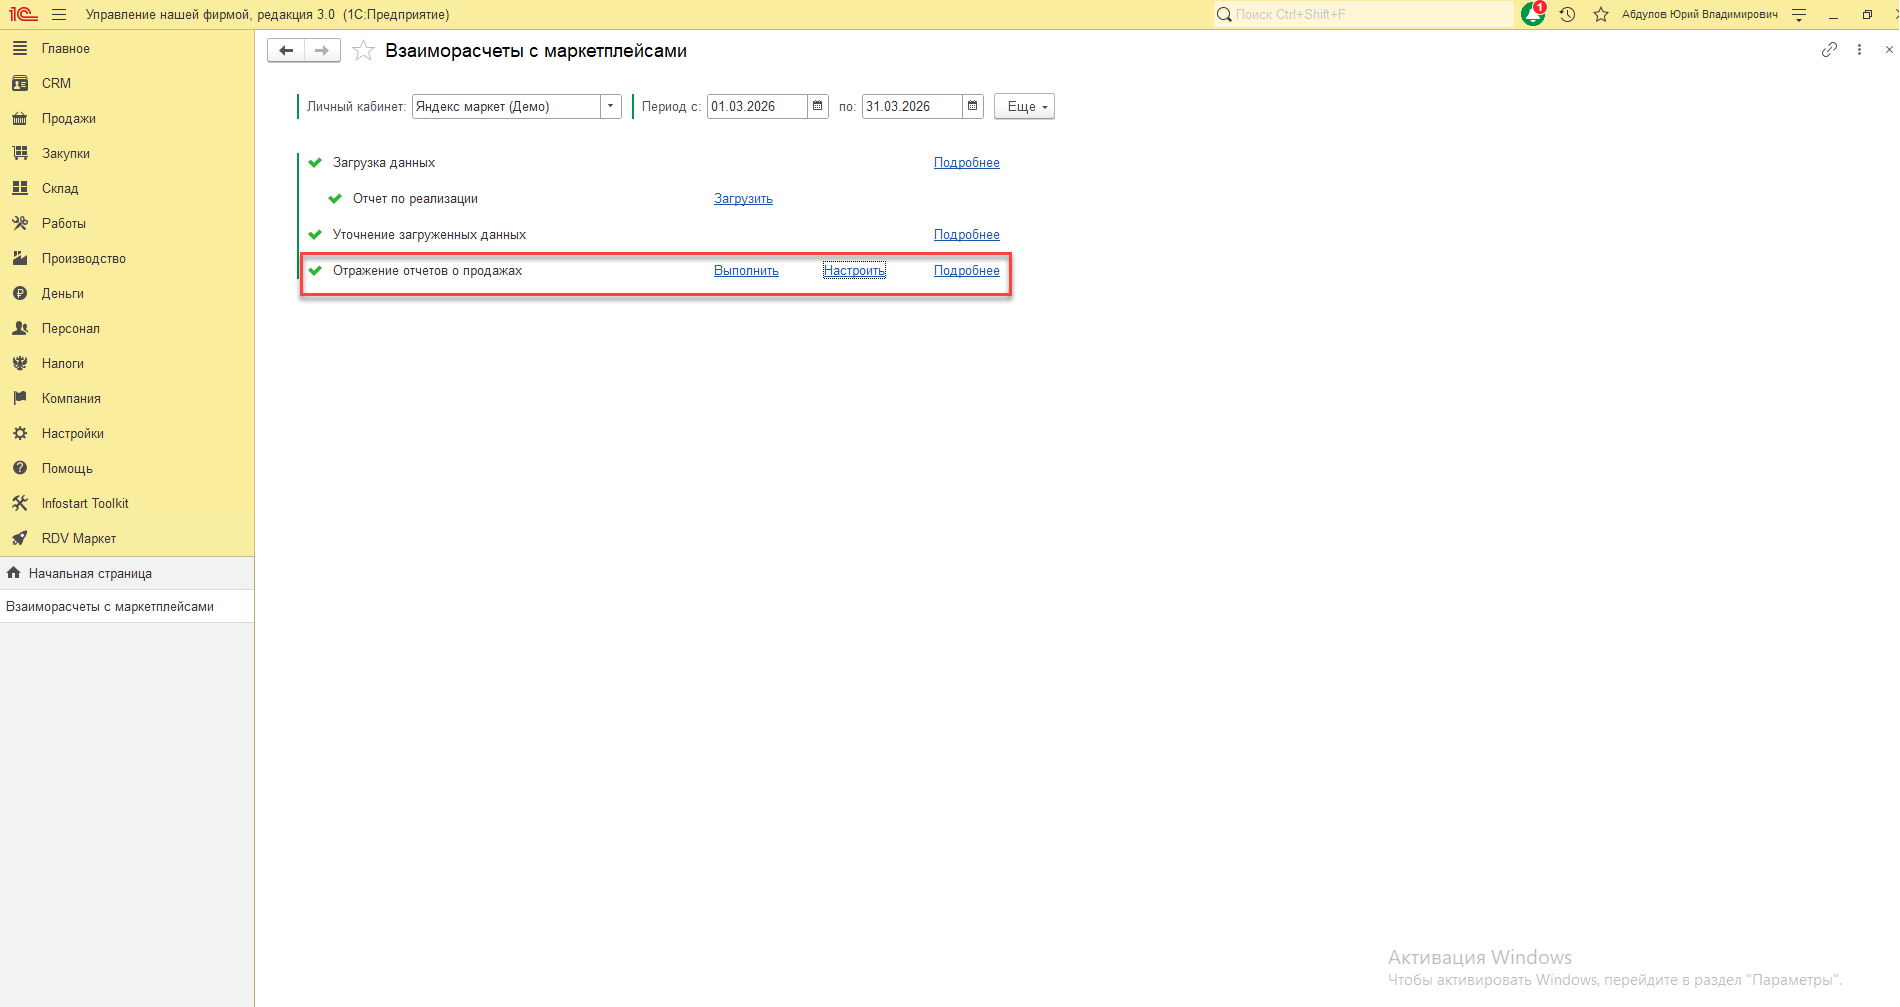This screenshot has width=1900, height=1007.
Task: Click Загрузить for Отчет по реализации
Action: tap(743, 199)
